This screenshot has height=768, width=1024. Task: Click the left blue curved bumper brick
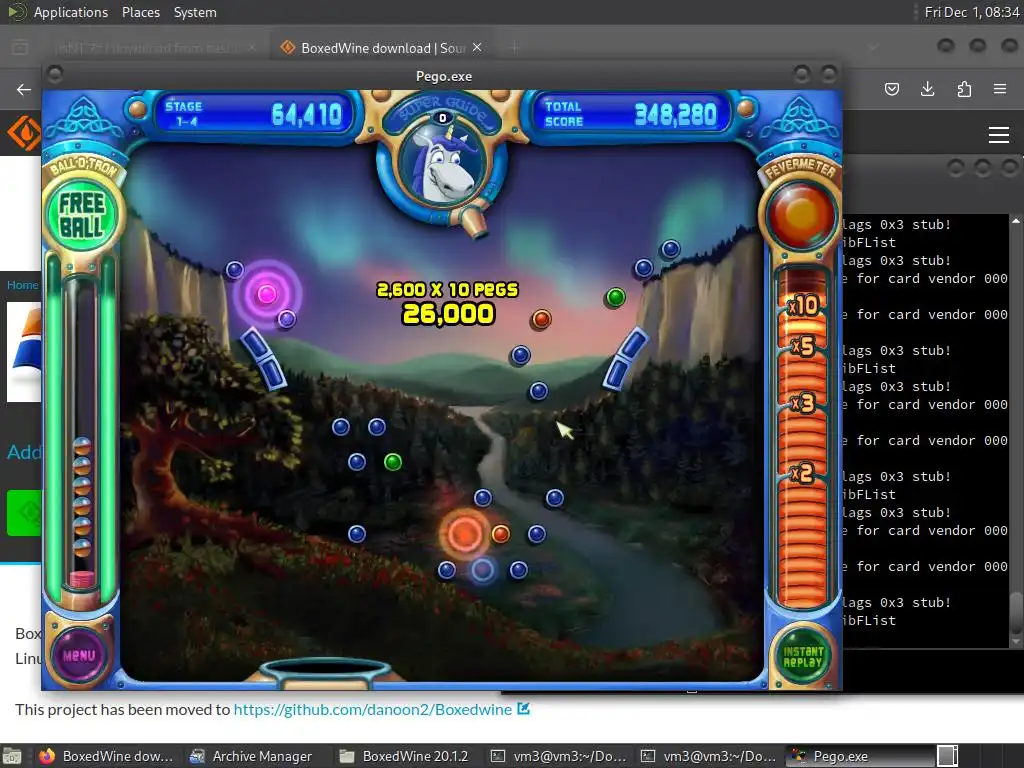coord(263,359)
